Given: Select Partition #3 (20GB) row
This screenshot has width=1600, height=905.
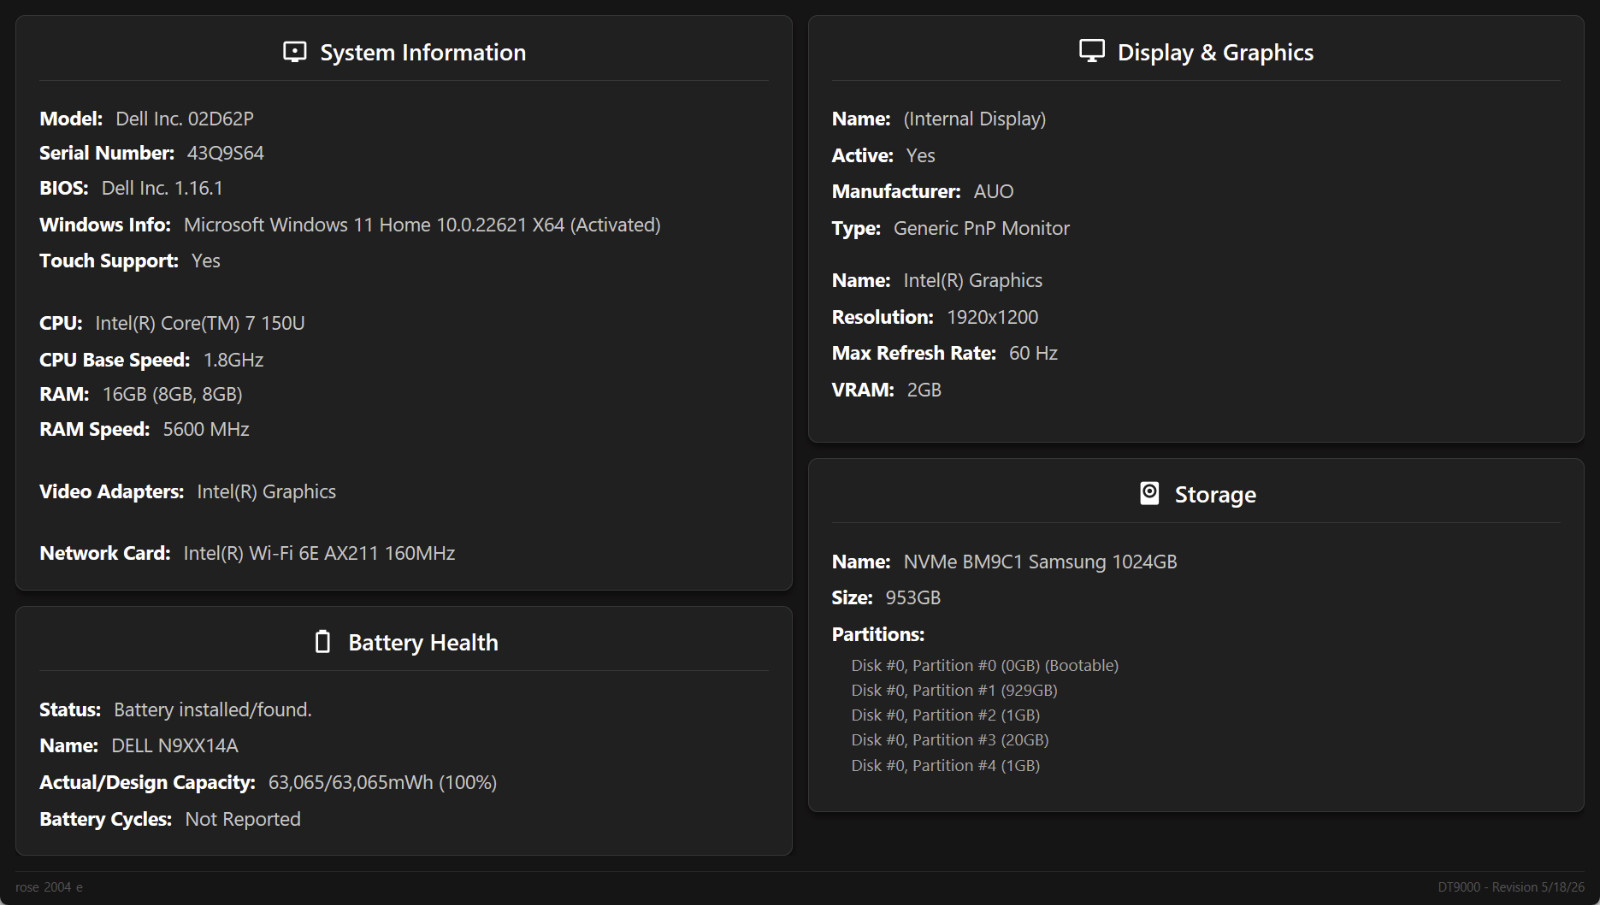Looking at the screenshot, I should tap(950, 740).
